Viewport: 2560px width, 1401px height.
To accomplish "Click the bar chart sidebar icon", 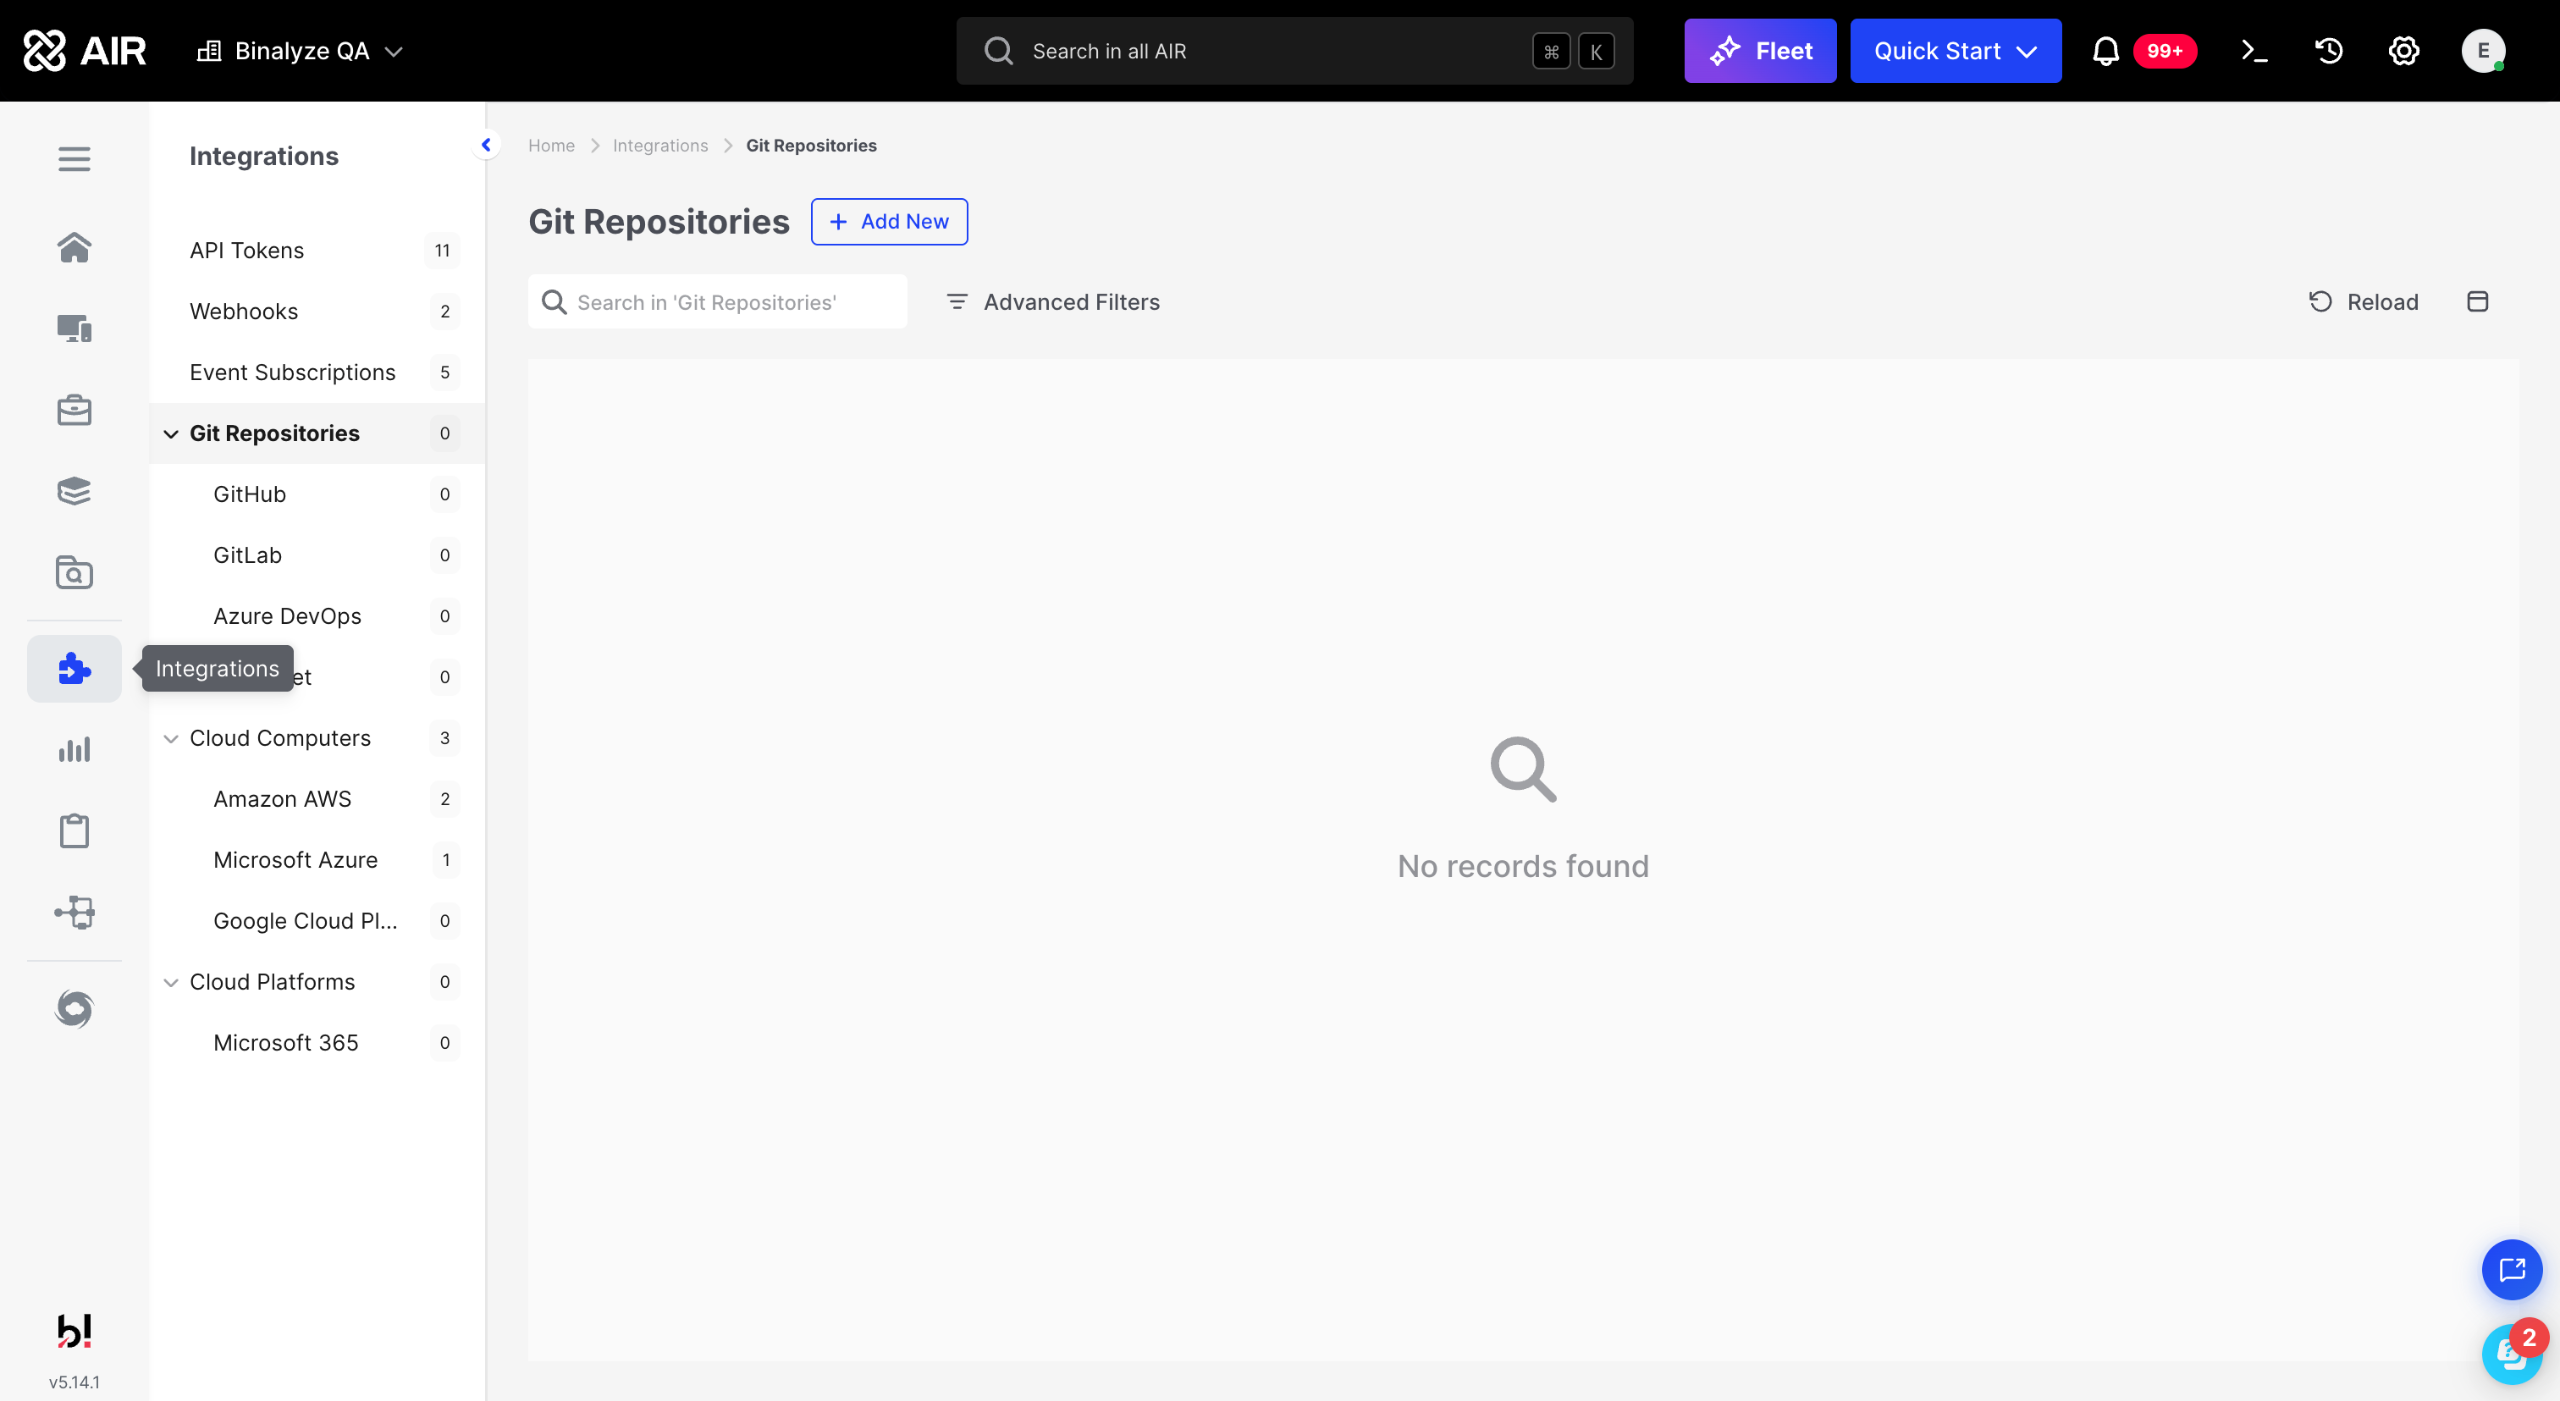I will click(x=74, y=749).
